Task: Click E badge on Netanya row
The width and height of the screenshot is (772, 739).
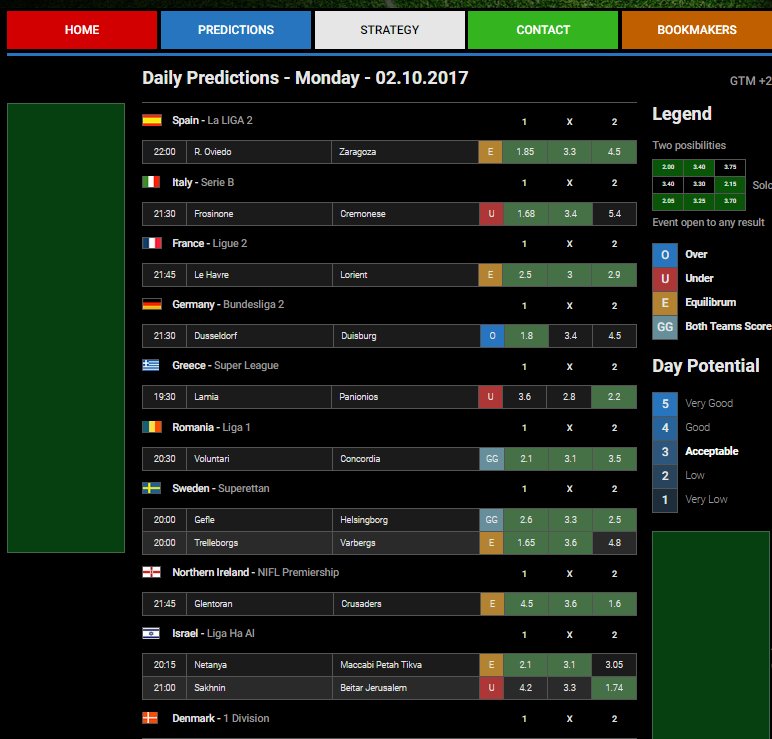Action: click(x=491, y=665)
